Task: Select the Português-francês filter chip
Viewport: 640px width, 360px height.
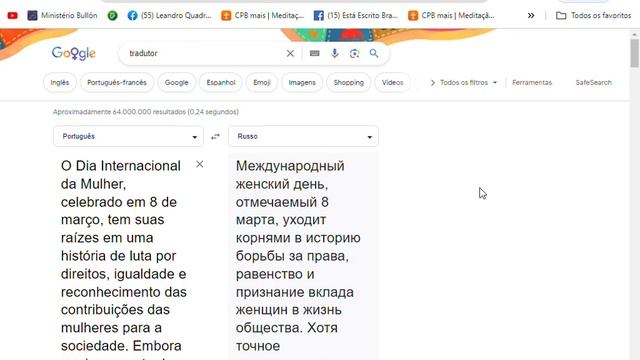Action: [117, 82]
